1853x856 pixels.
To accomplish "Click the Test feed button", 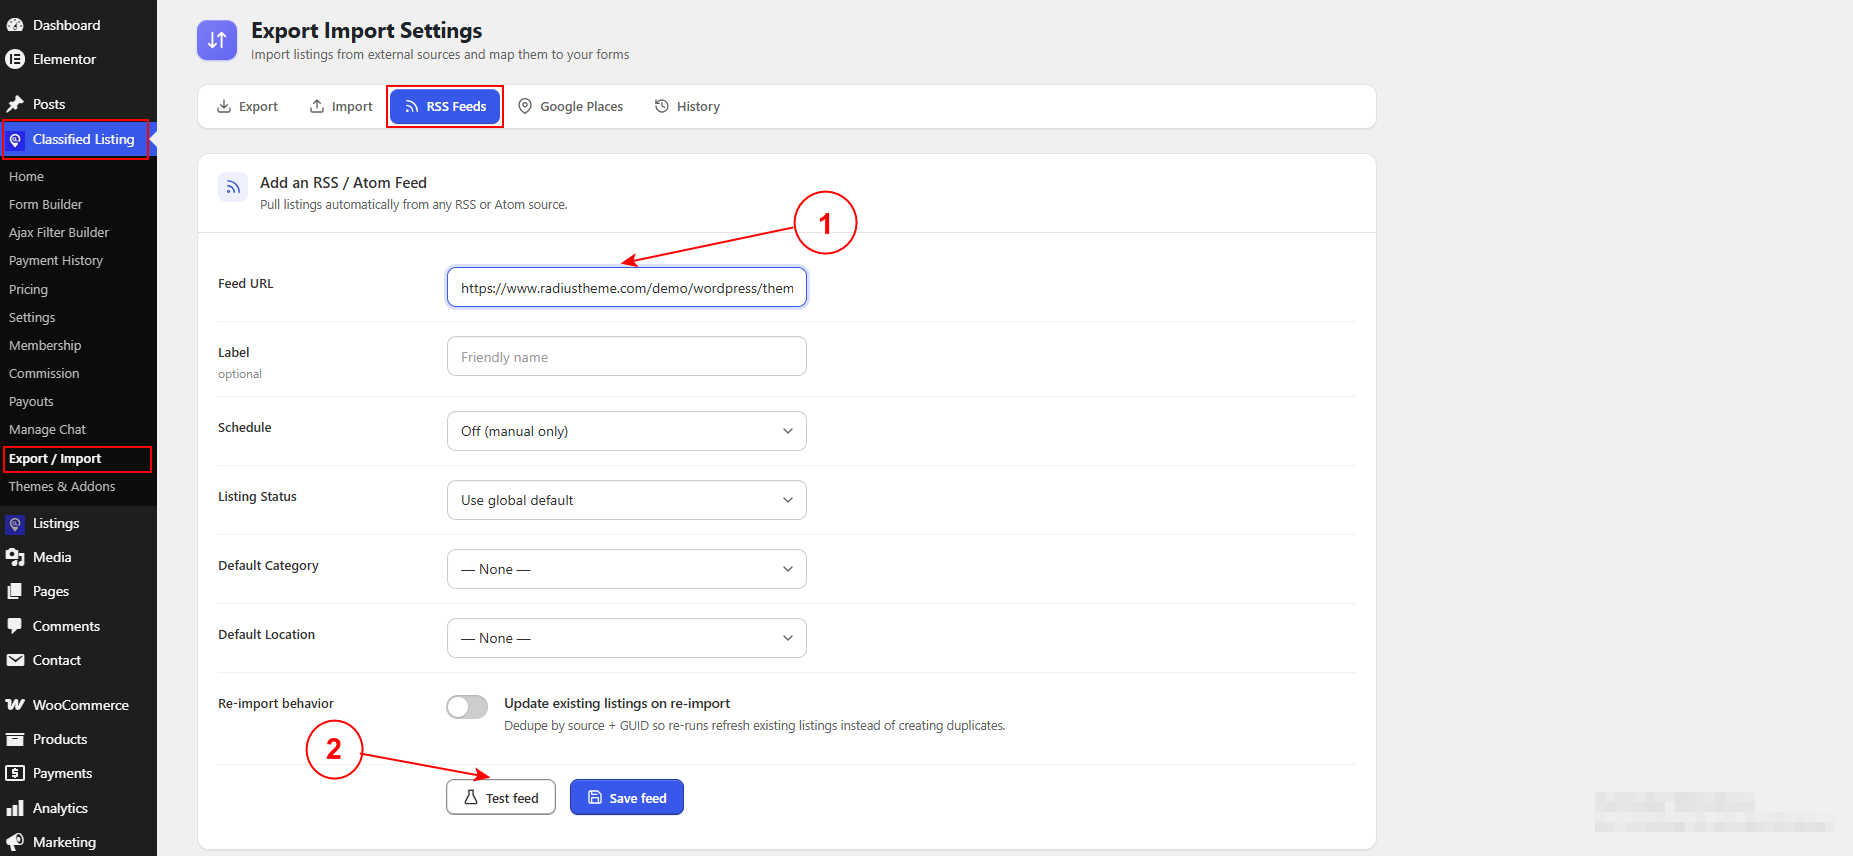I will 501,797.
